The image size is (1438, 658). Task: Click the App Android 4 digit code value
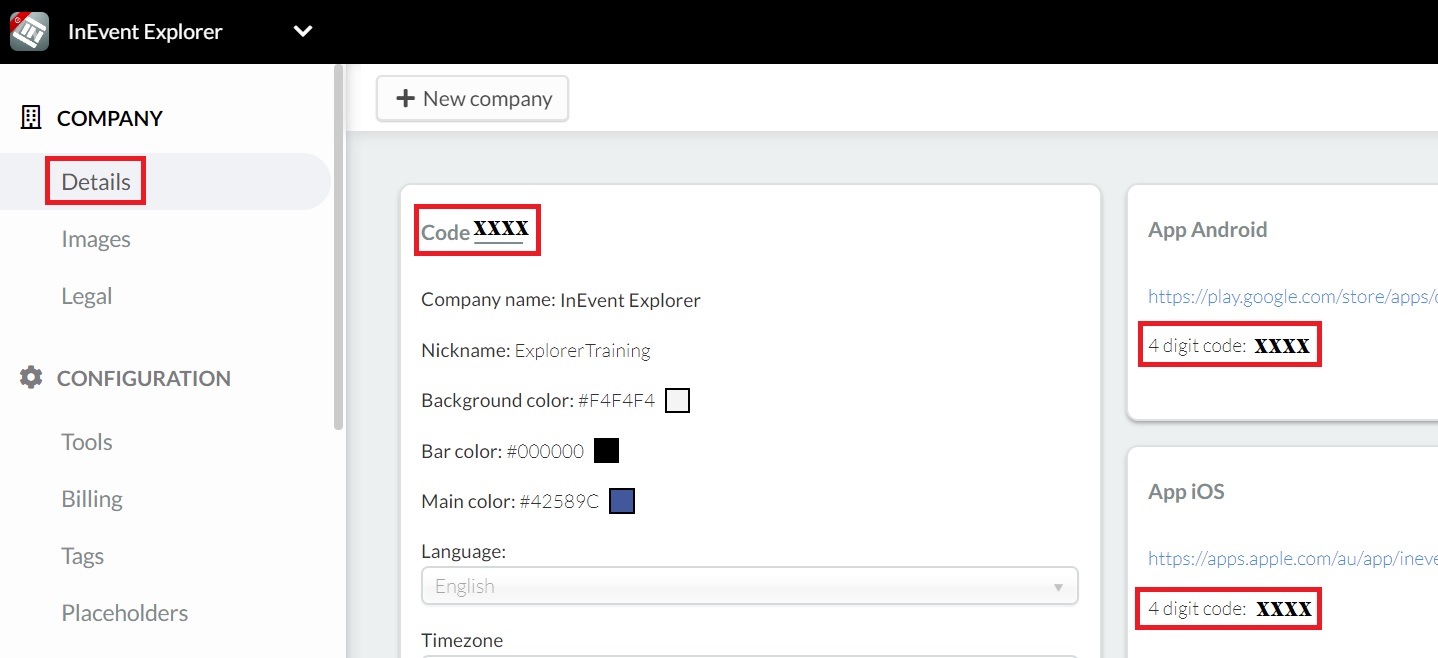[x=1282, y=346]
